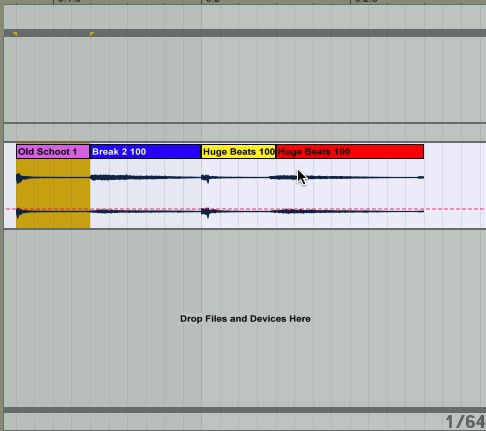Select the yellow Huge Beats 100 clip

pyautogui.click(x=239, y=152)
